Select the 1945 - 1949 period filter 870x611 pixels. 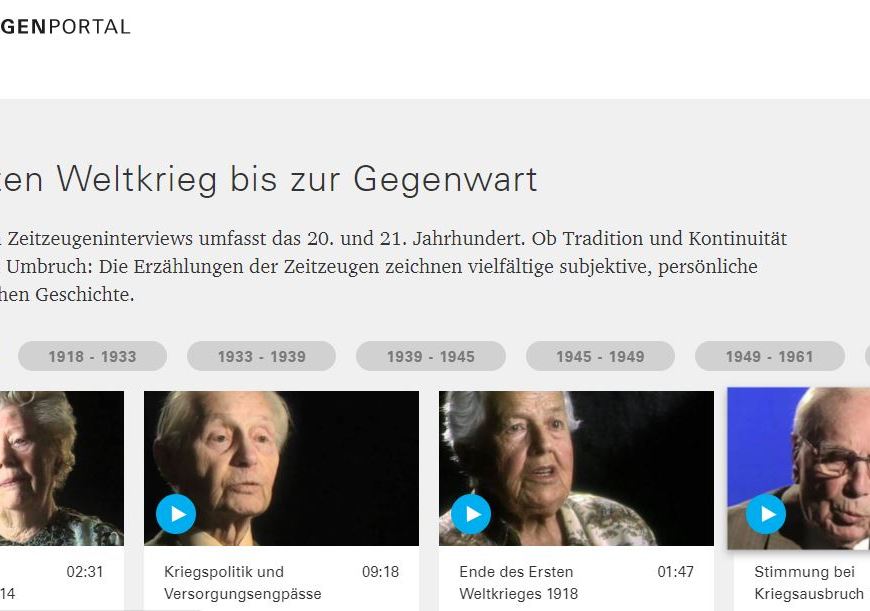[x=600, y=356]
